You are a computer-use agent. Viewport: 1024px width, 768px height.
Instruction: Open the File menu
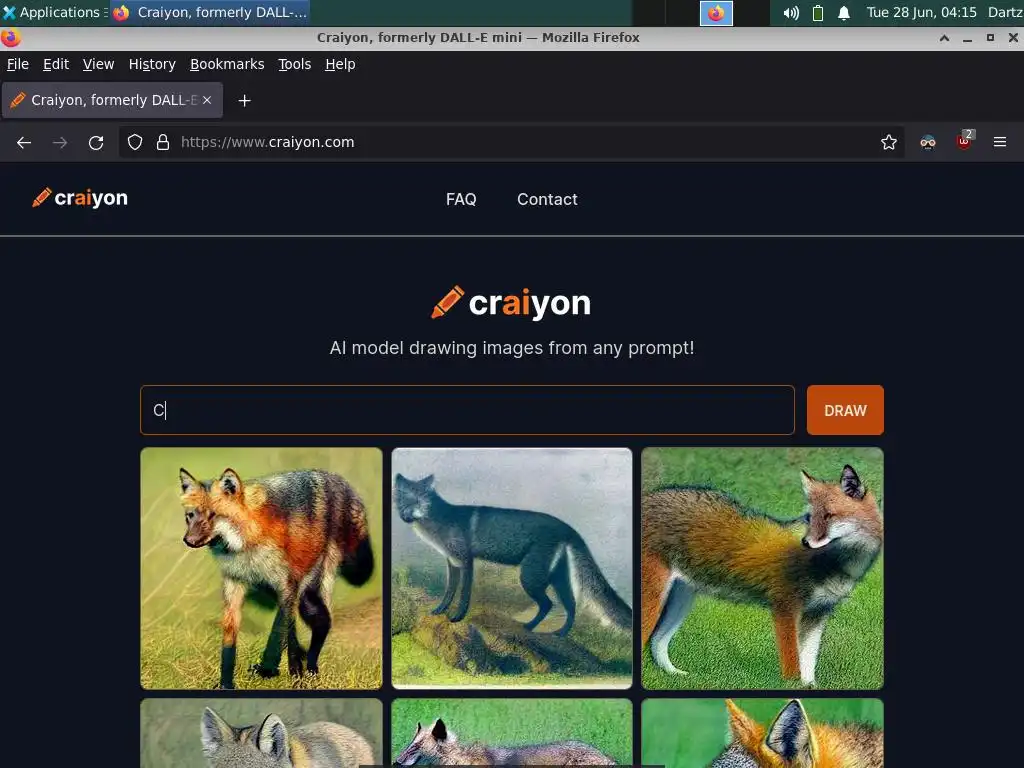(x=18, y=64)
